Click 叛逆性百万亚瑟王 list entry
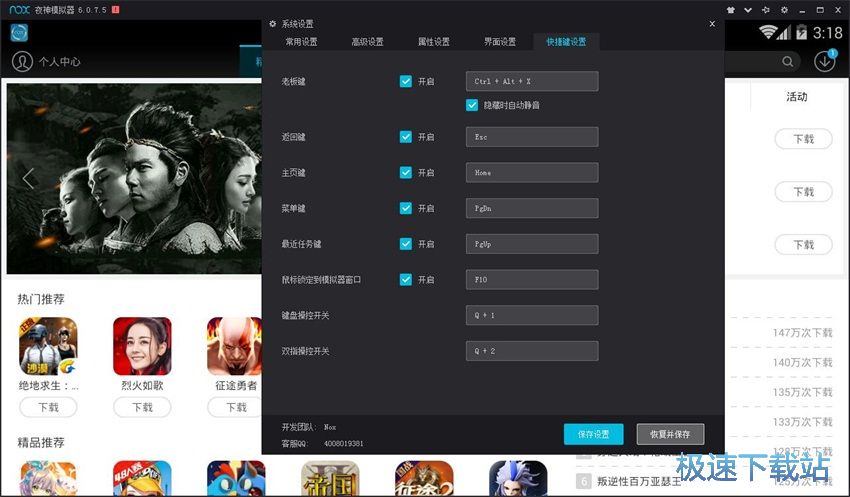 click(x=639, y=481)
